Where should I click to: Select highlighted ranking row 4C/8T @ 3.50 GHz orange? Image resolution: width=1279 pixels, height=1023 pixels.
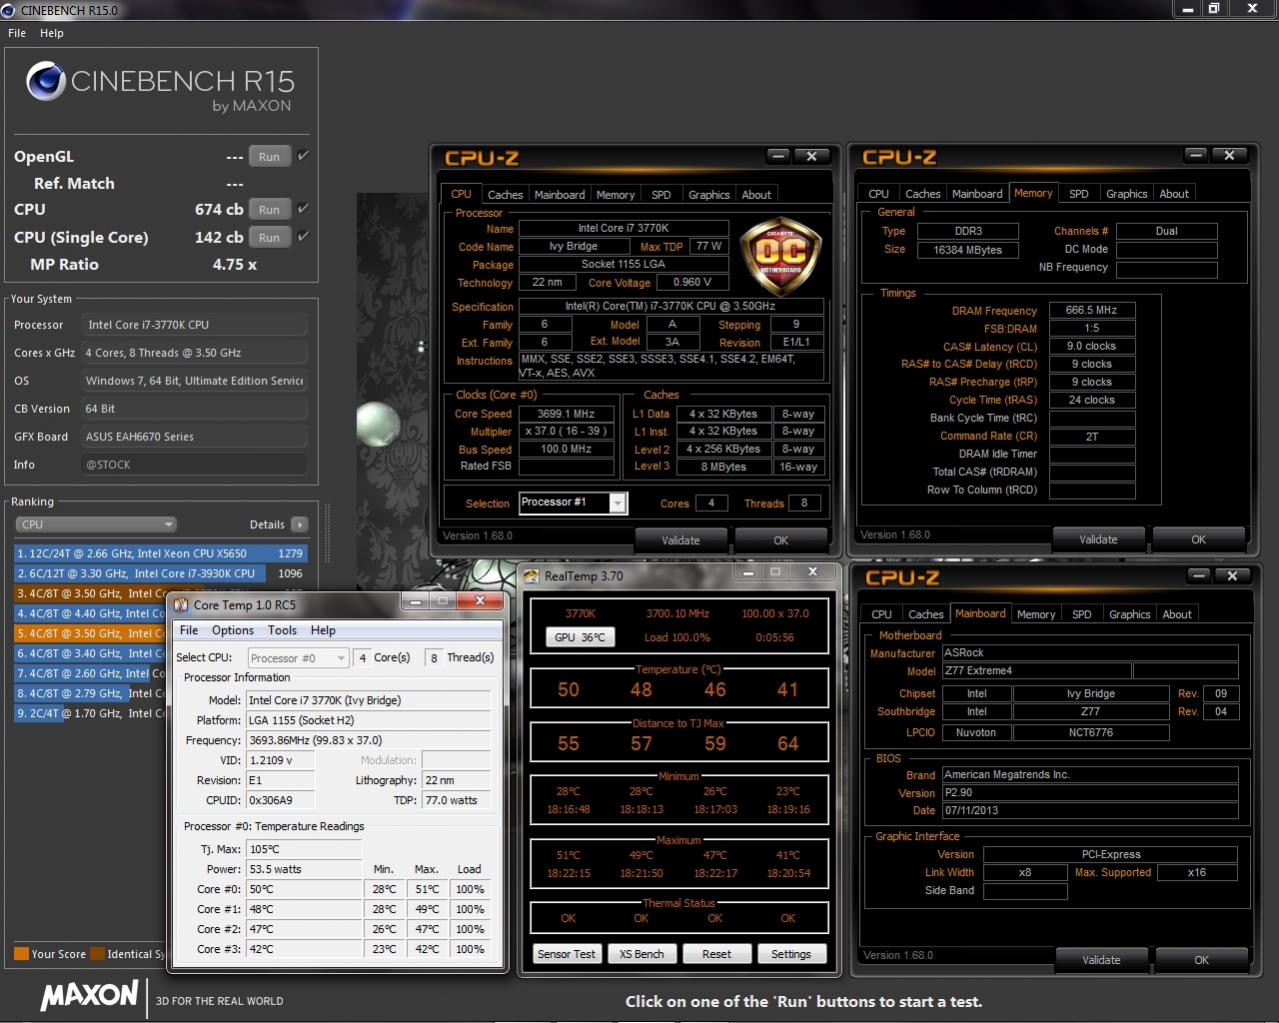90,633
